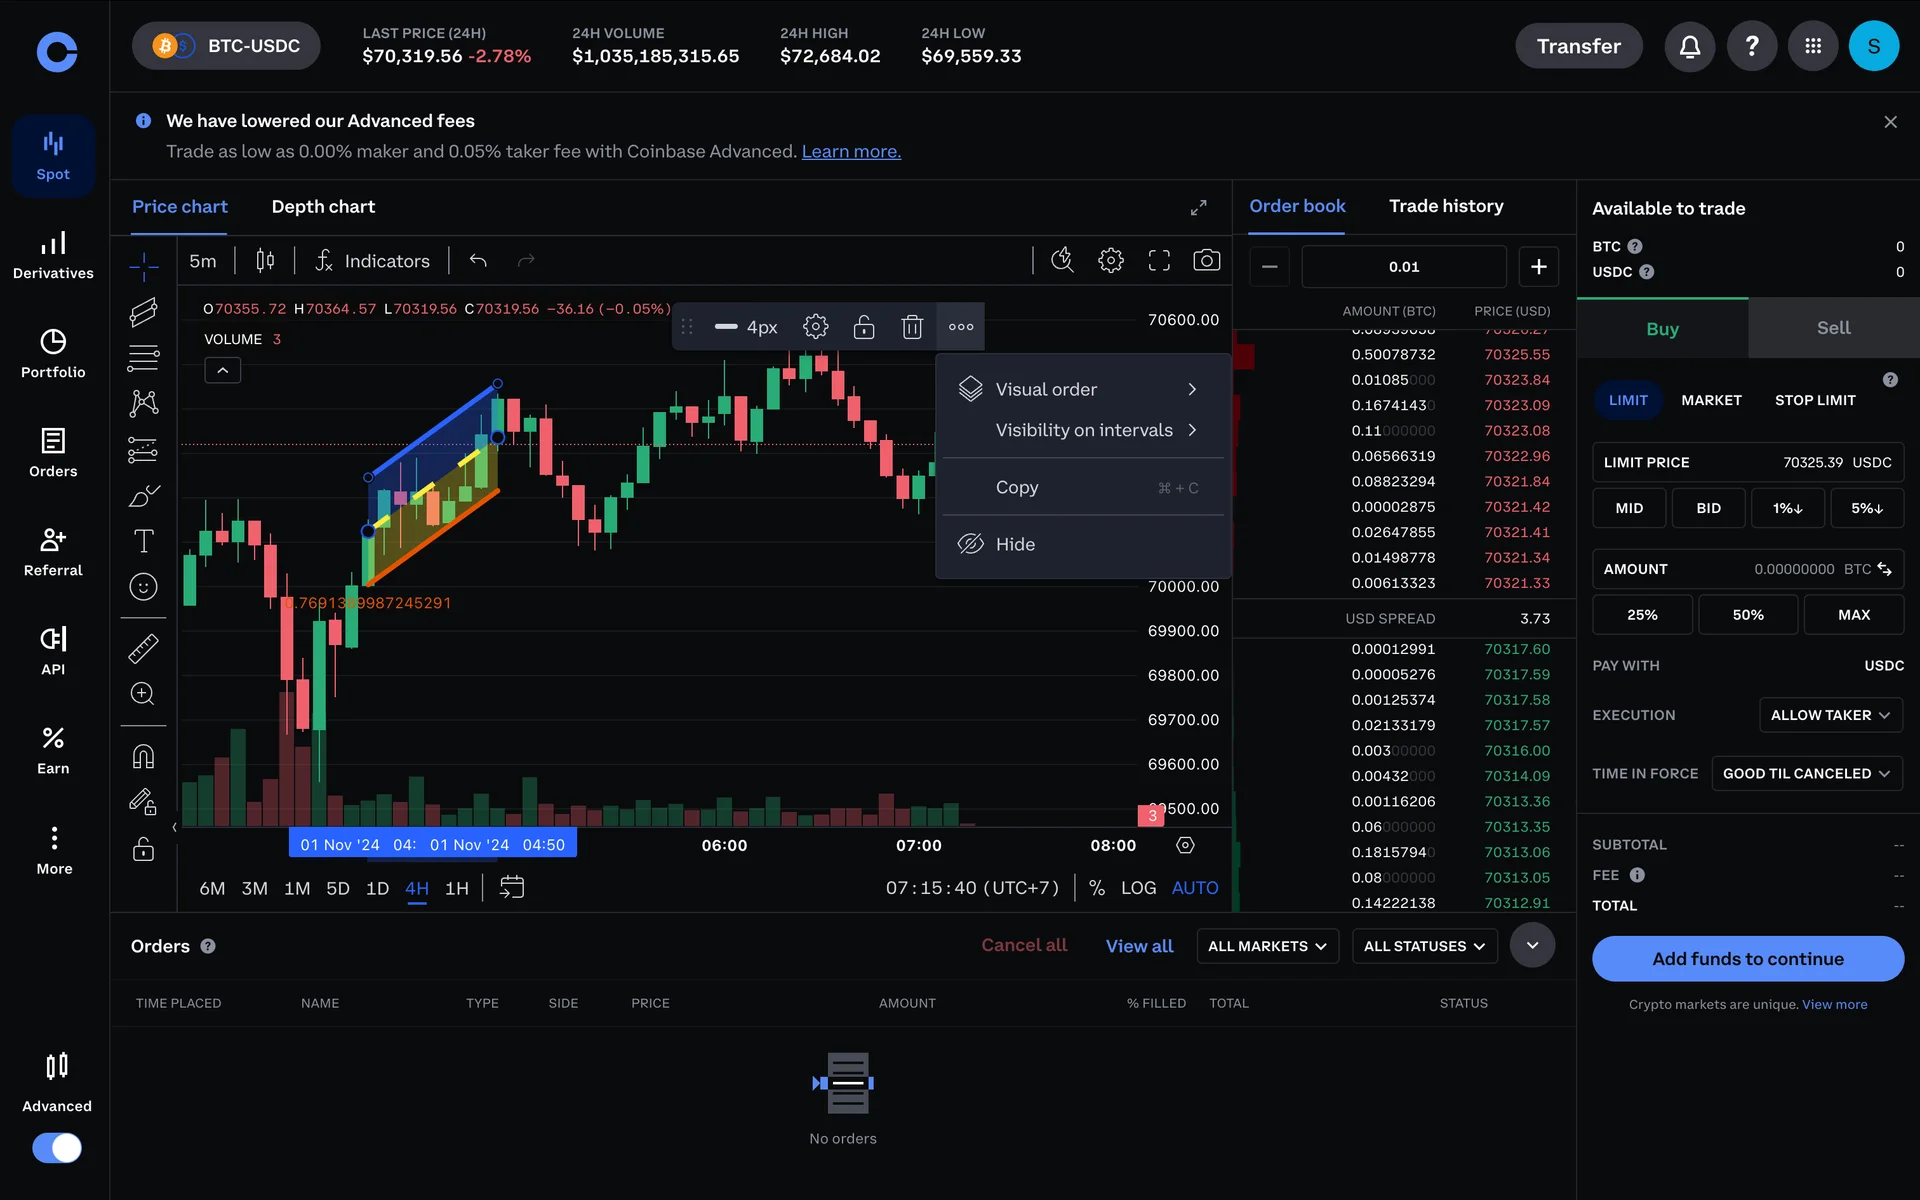Click the chart screenshot camera icon
This screenshot has width=1920, height=1200.
[x=1206, y=261]
